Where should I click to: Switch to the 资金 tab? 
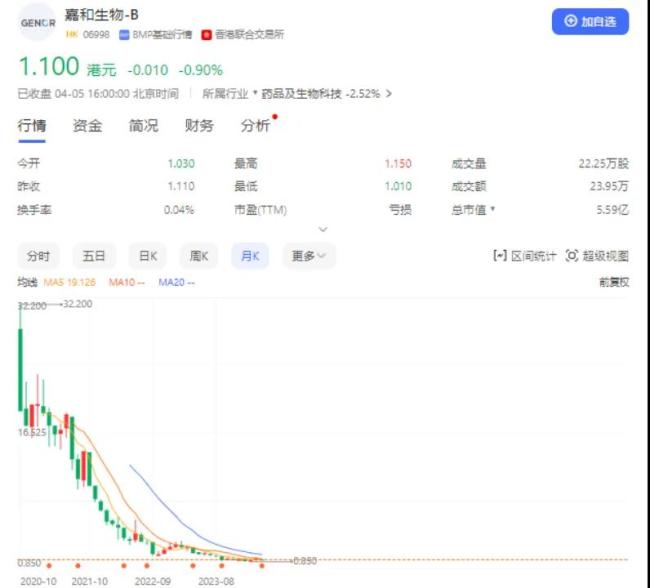coord(87,125)
